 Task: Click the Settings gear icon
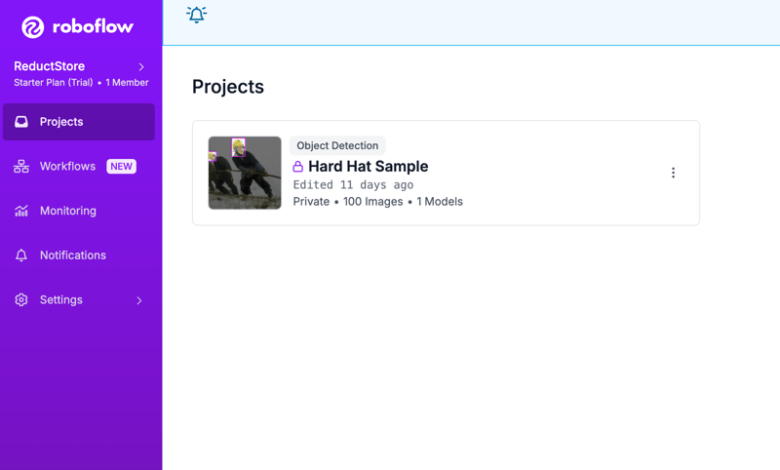[21, 300]
